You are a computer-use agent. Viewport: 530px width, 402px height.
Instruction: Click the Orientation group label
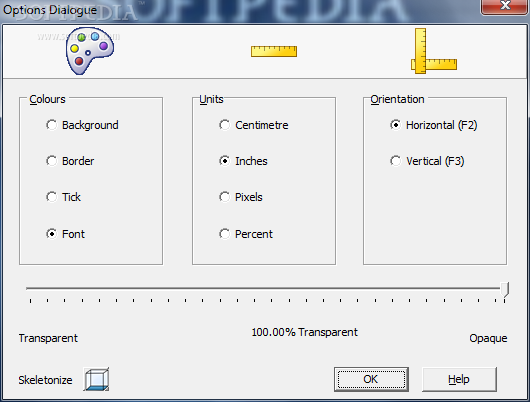coord(397,99)
